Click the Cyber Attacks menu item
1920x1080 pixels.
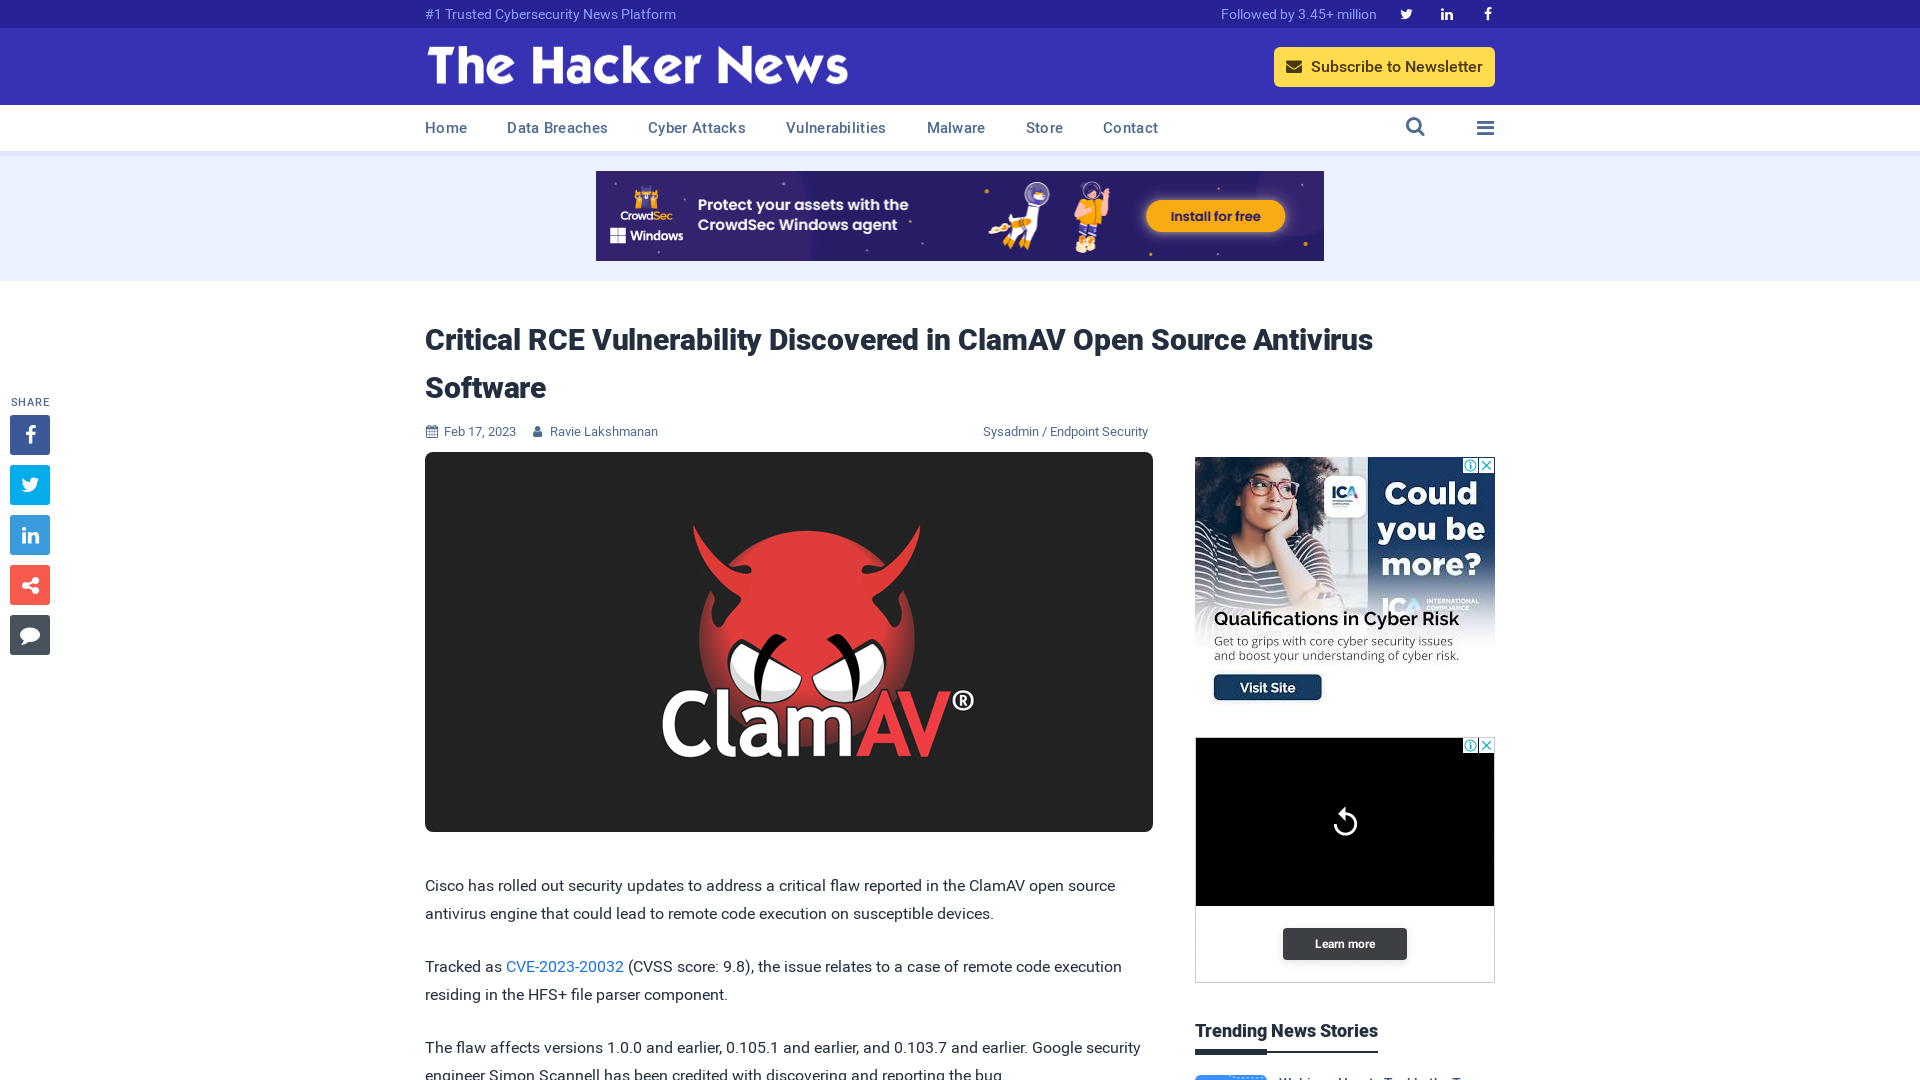[696, 127]
